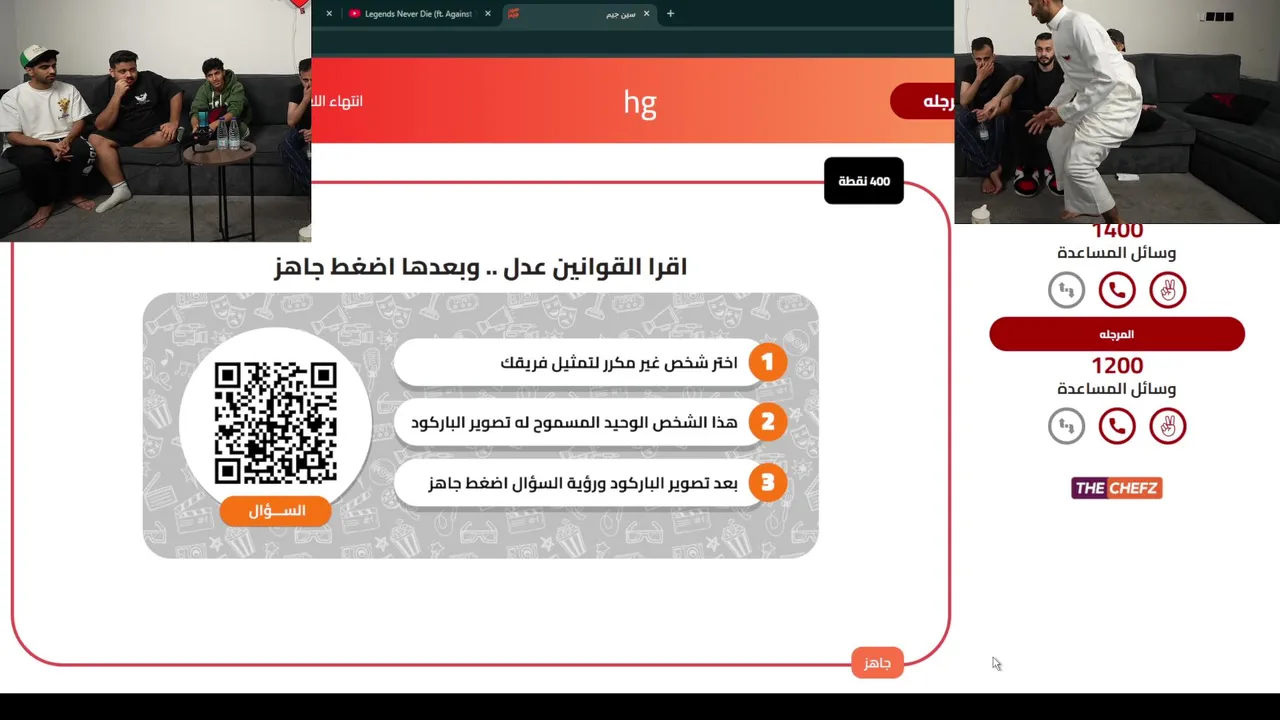Use the phone-call lifeline under score 1400
The image size is (1280, 720).
(x=1117, y=290)
